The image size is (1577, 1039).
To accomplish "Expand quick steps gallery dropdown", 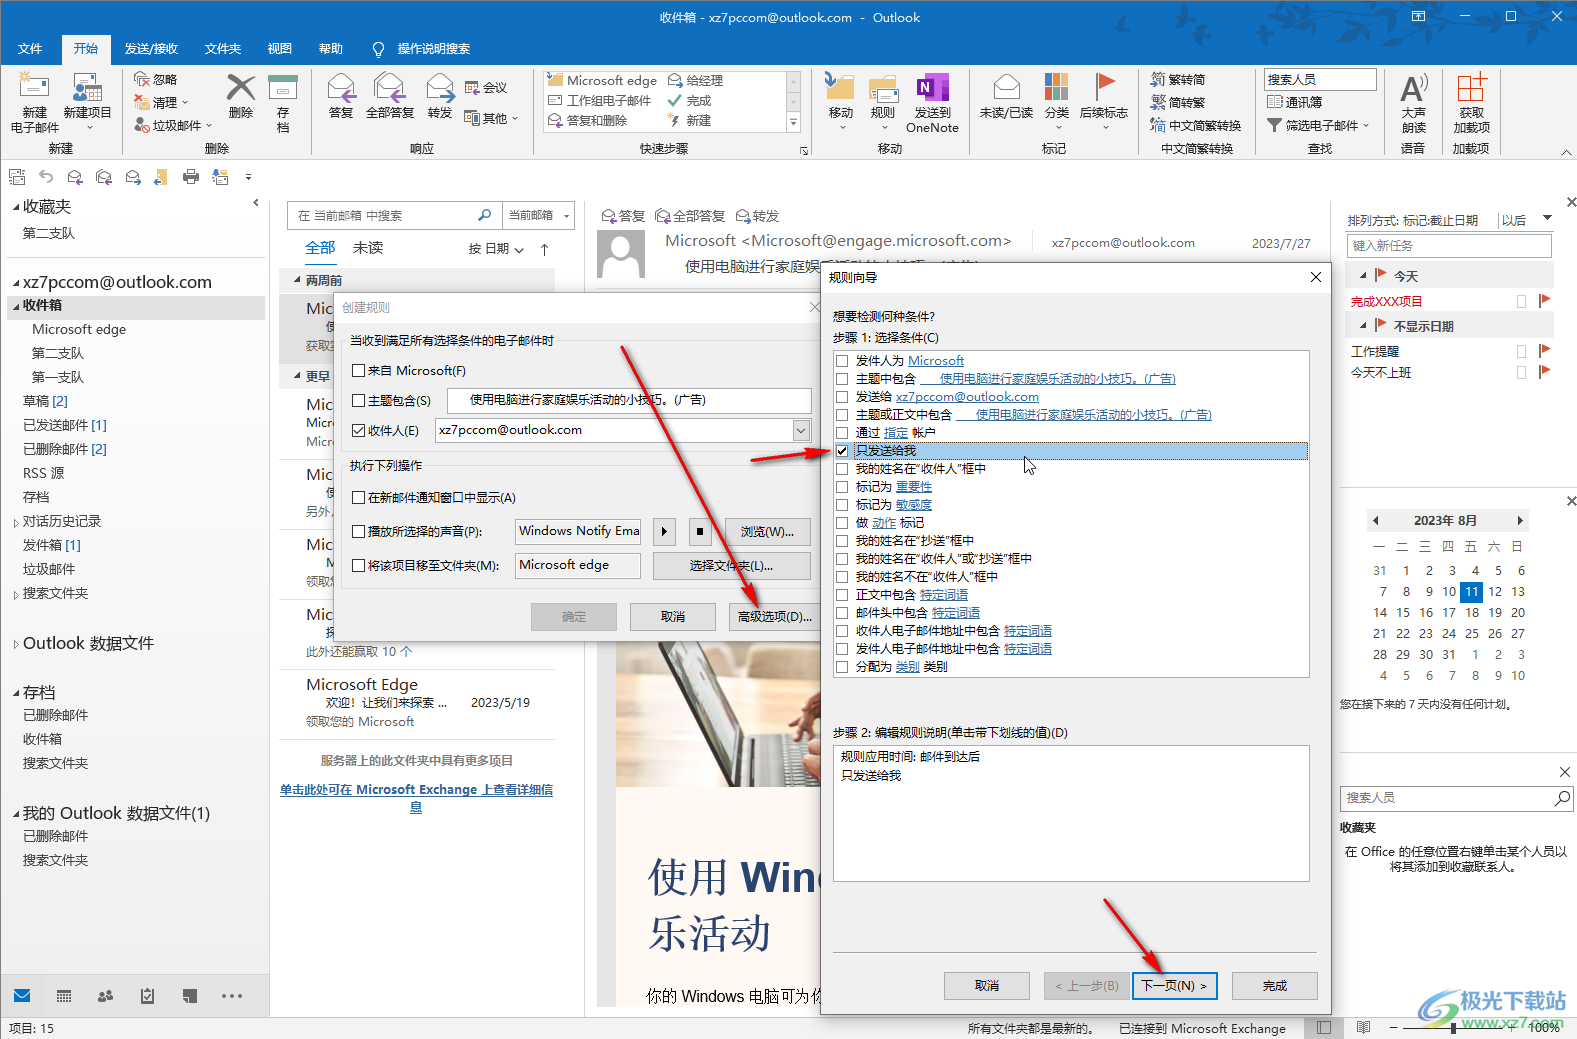I will 794,123.
